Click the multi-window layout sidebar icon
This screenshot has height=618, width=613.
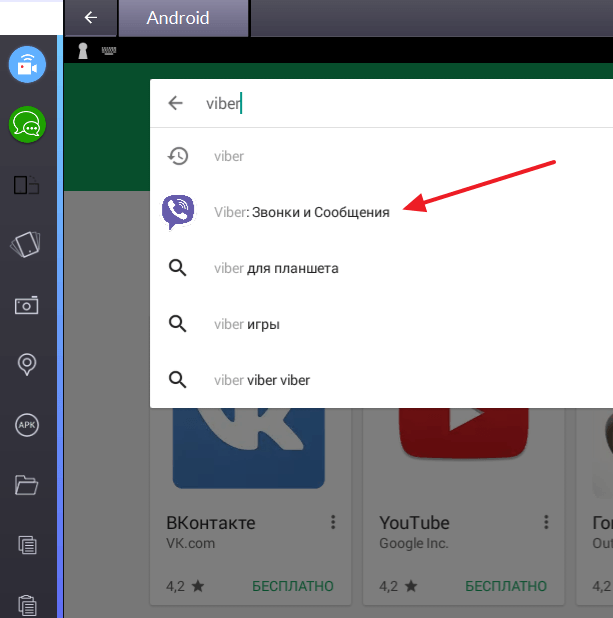click(26, 185)
